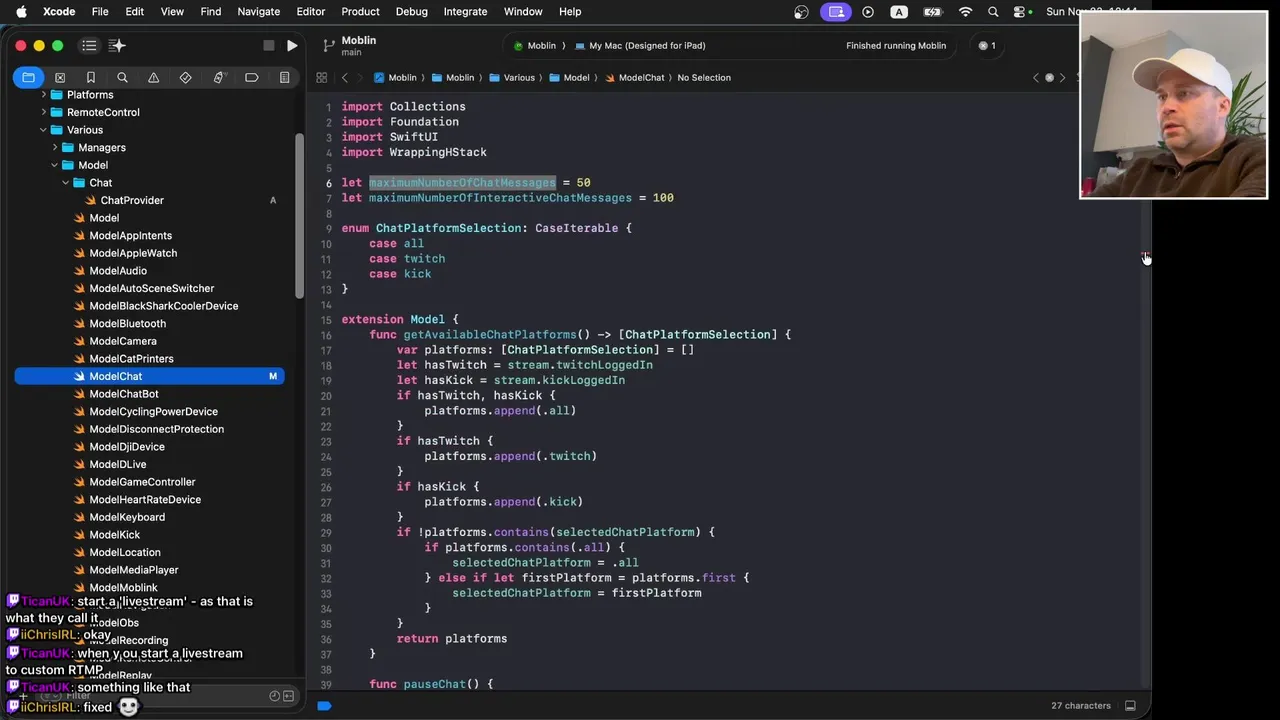Open the Find navigator magnifier
Screen dimensions: 1280x720
122,77
